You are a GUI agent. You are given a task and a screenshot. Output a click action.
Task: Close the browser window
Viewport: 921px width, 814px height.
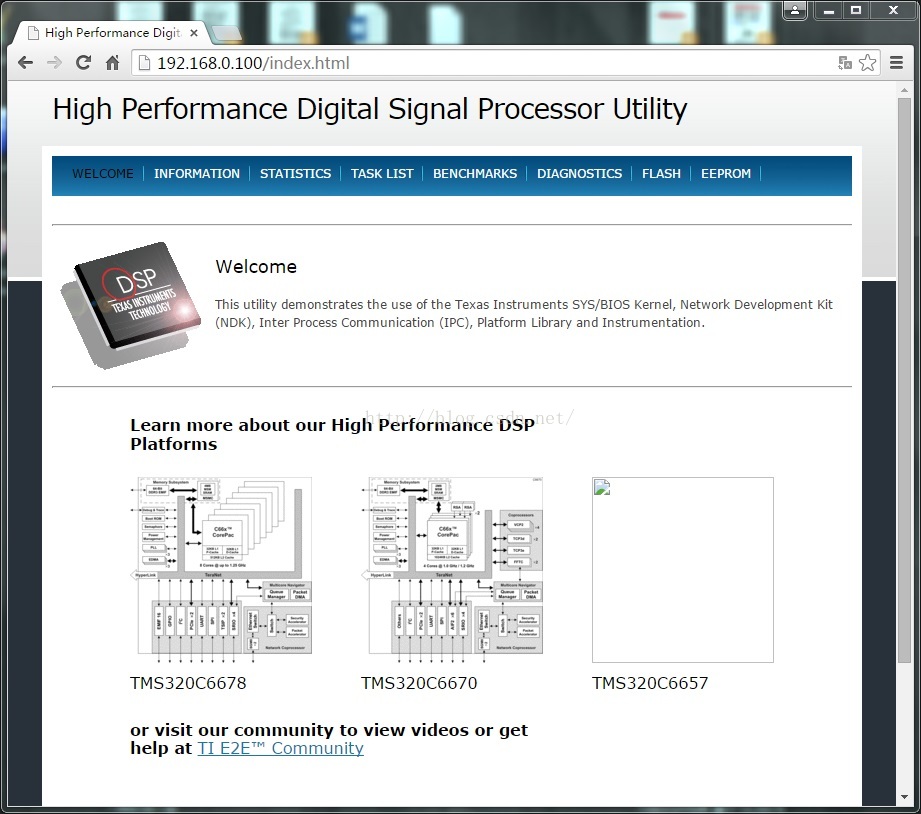(x=893, y=10)
